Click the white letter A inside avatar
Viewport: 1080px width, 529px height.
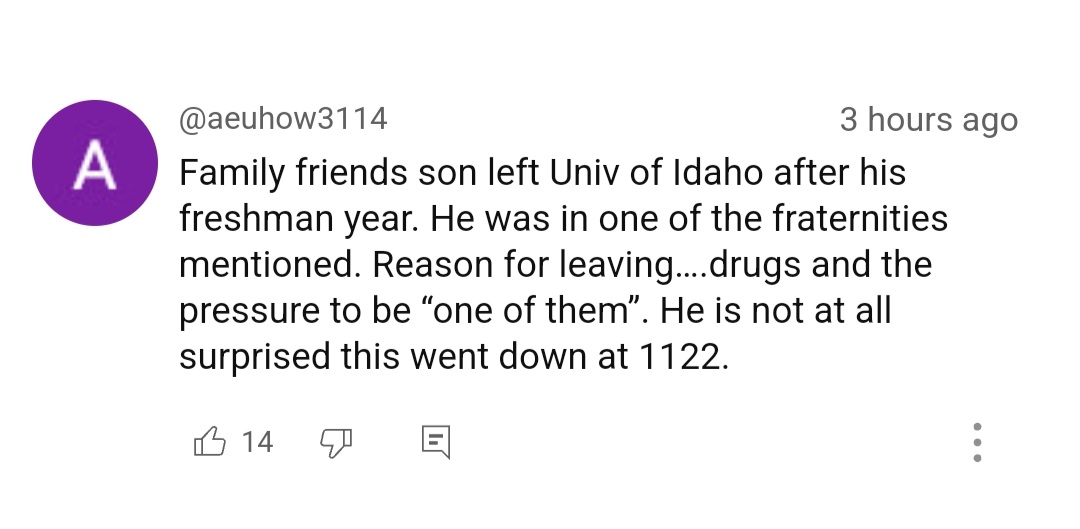pos(95,167)
